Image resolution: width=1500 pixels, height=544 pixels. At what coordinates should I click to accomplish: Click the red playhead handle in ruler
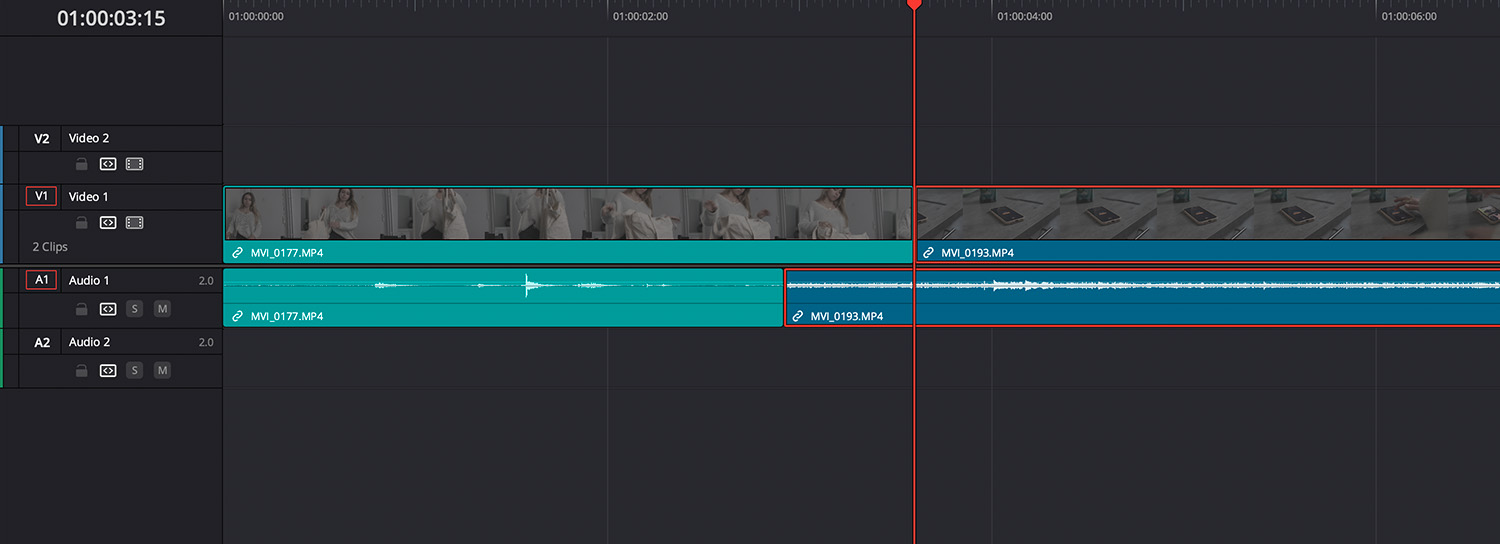914,5
